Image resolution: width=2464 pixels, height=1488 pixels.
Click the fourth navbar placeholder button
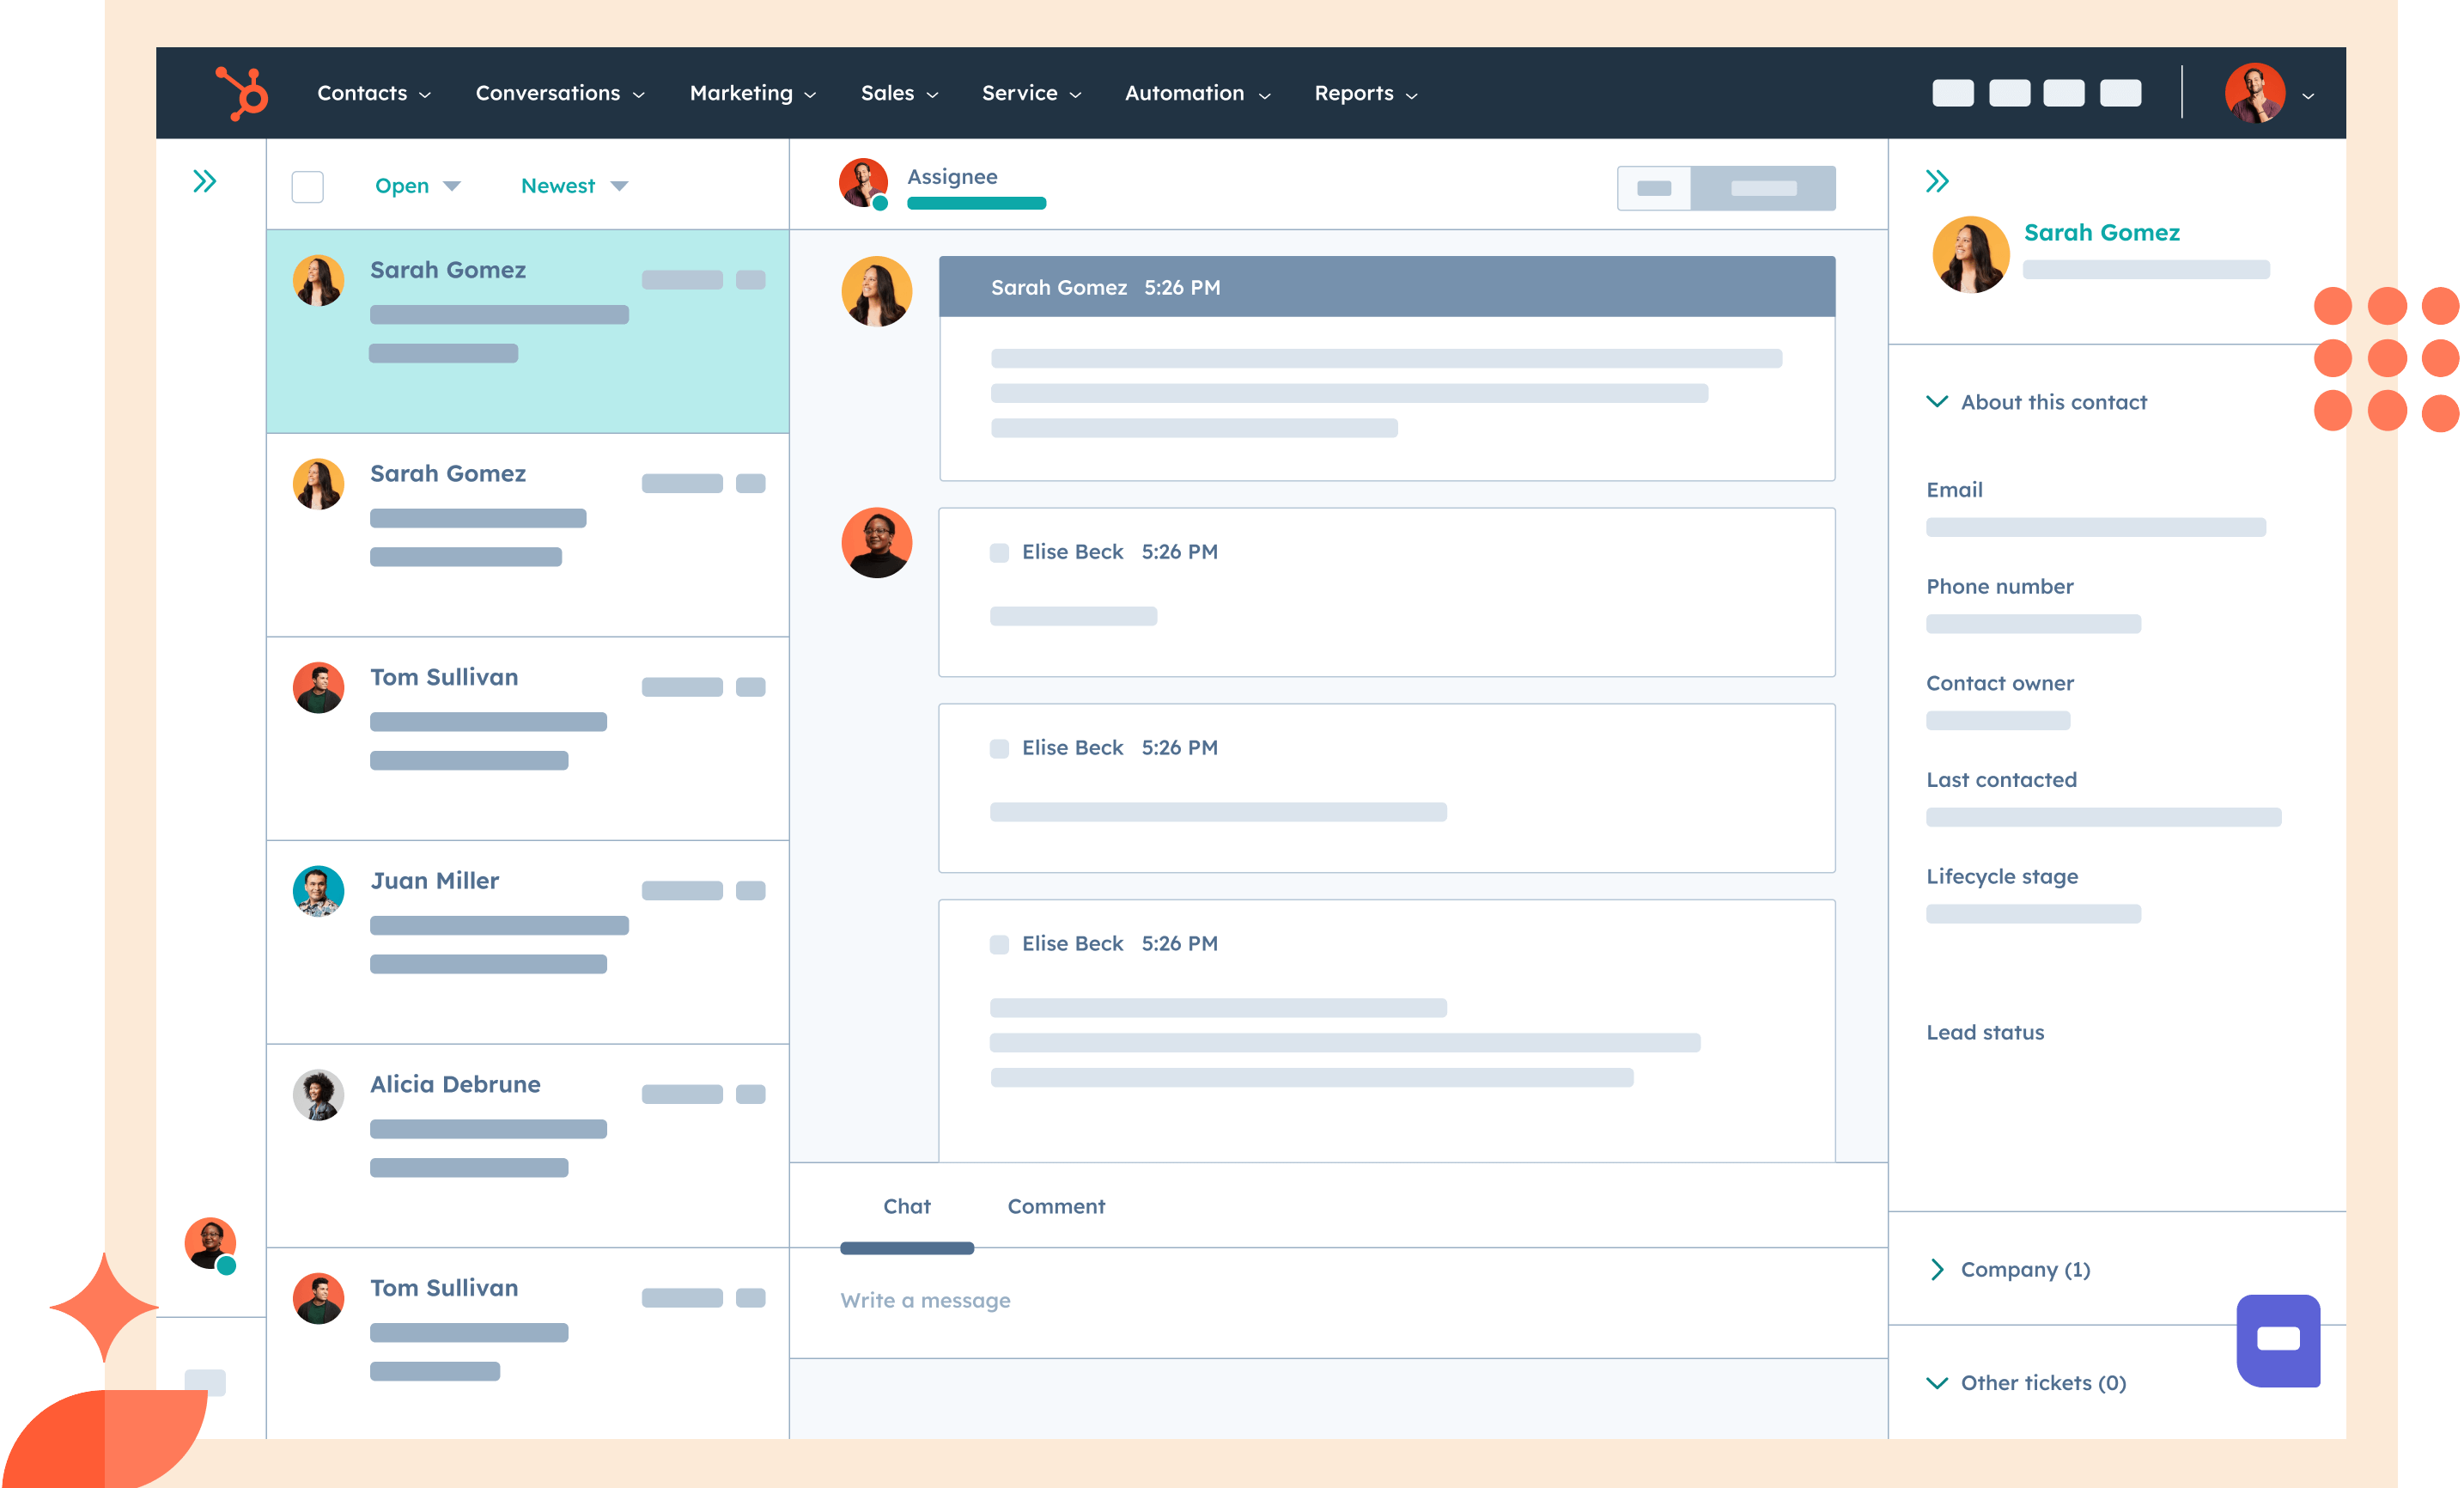pyautogui.click(x=2120, y=93)
